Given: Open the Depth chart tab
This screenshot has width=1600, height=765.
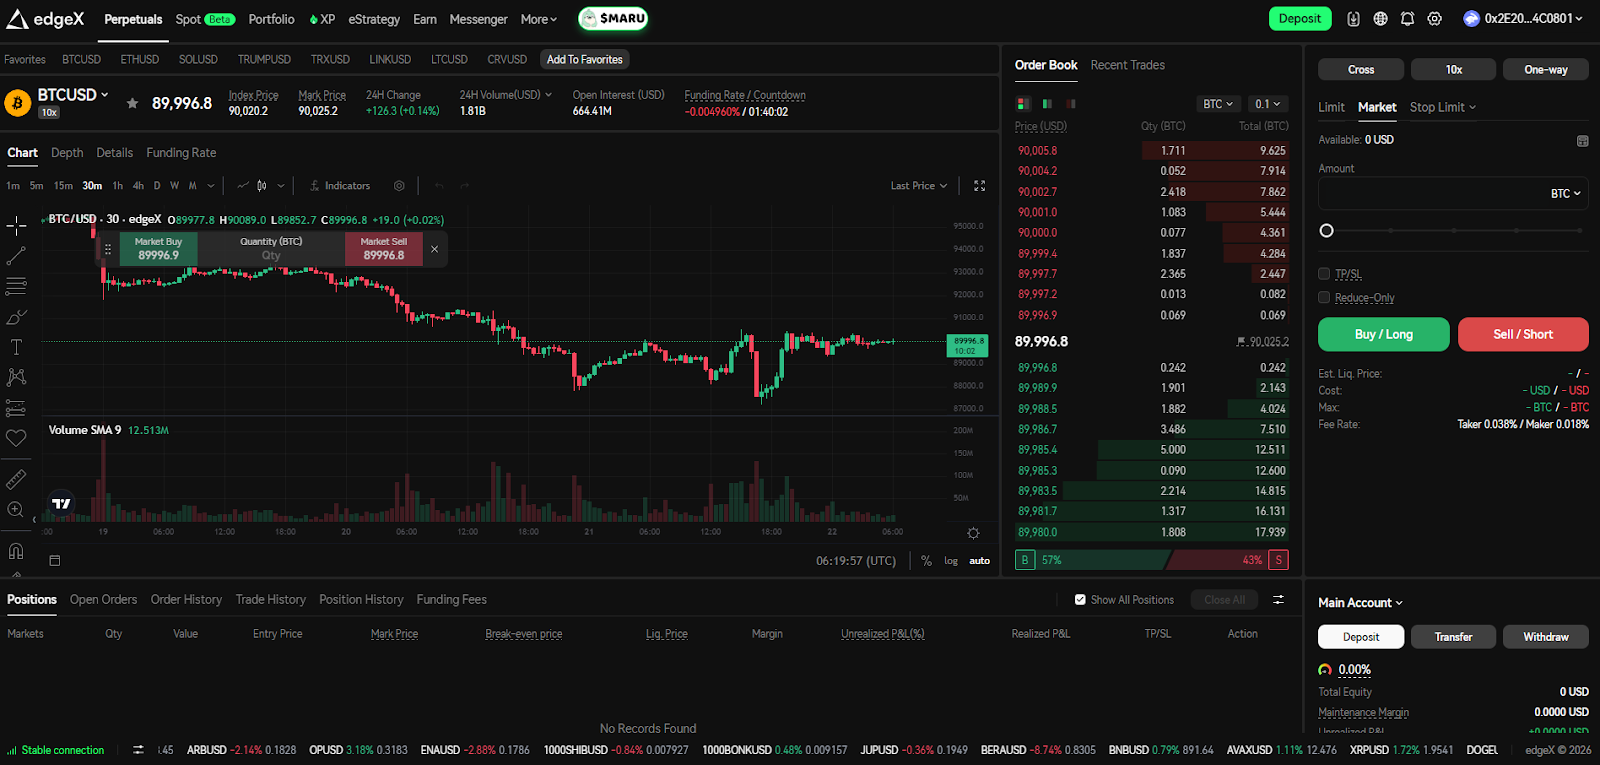Looking at the screenshot, I should click(x=67, y=153).
